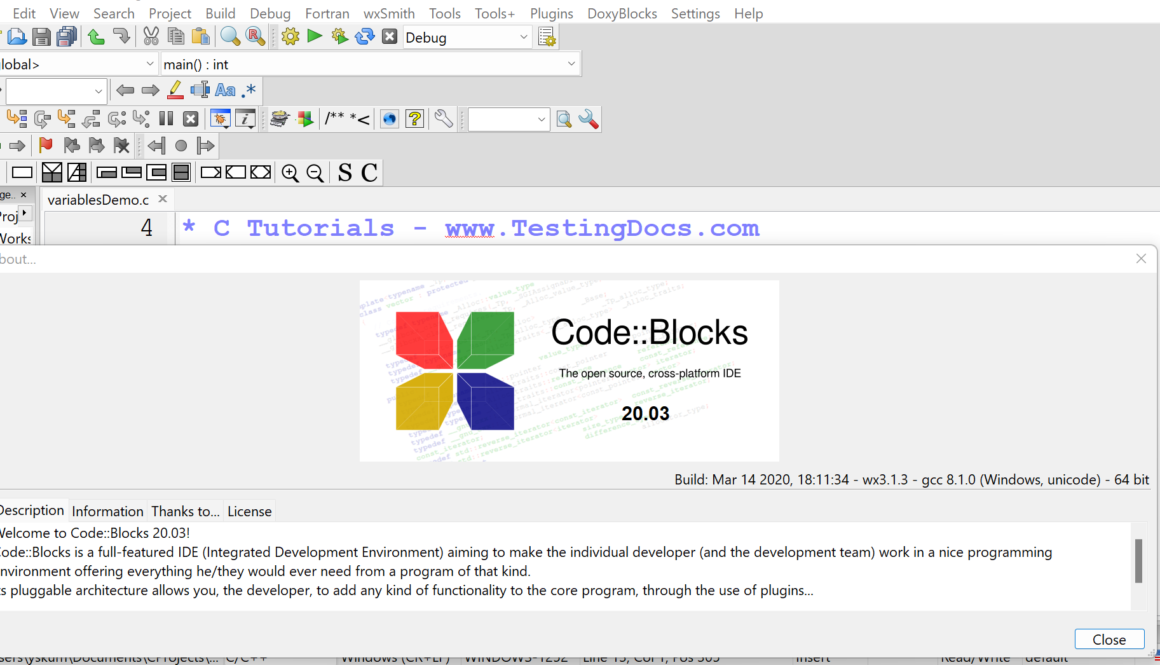Abort the build with the red X icon

coord(388,35)
